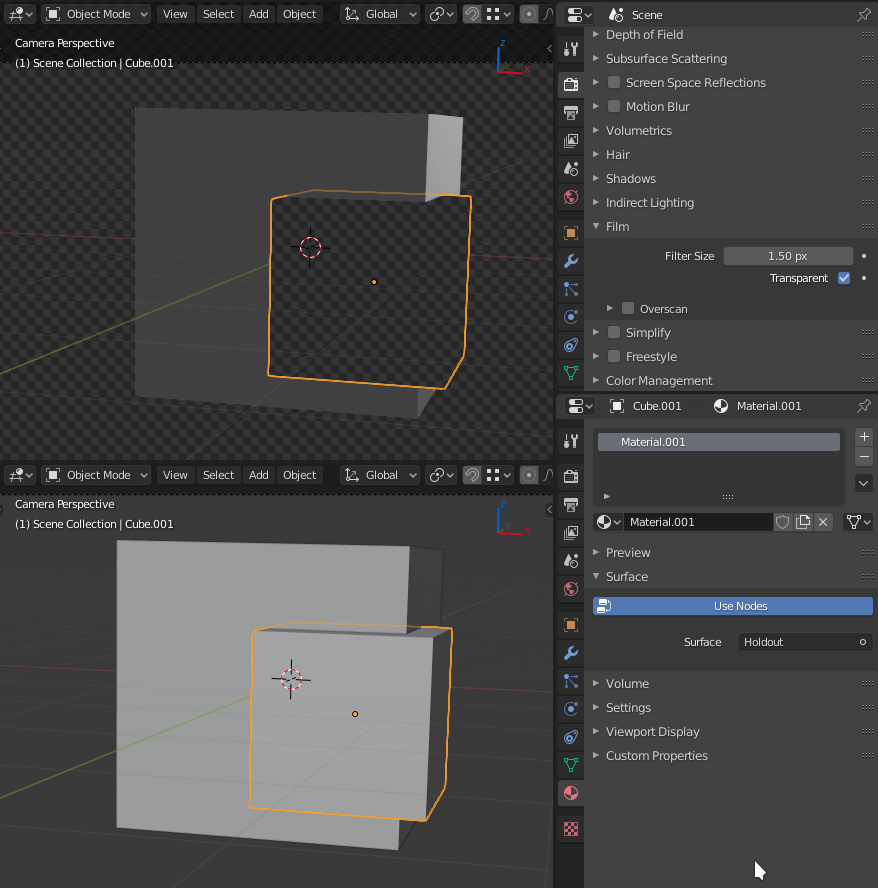Adjust the Filter Size slider
The width and height of the screenshot is (878, 888).
(x=788, y=255)
